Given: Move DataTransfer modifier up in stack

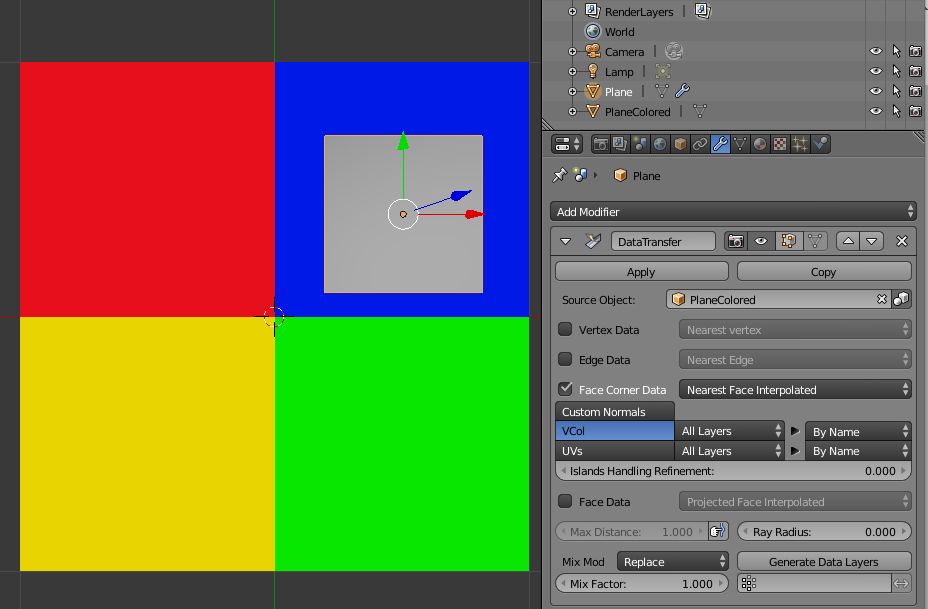Looking at the screenshot, I should [848, 241].
